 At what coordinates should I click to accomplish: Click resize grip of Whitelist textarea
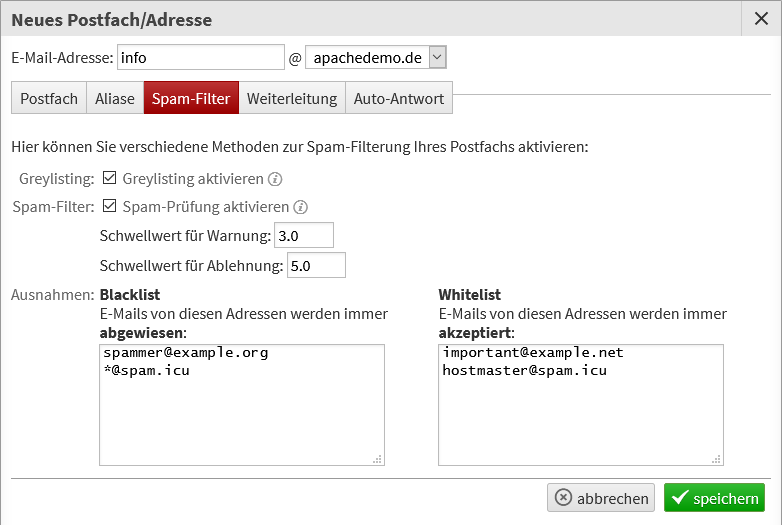(x=717, y=459)
